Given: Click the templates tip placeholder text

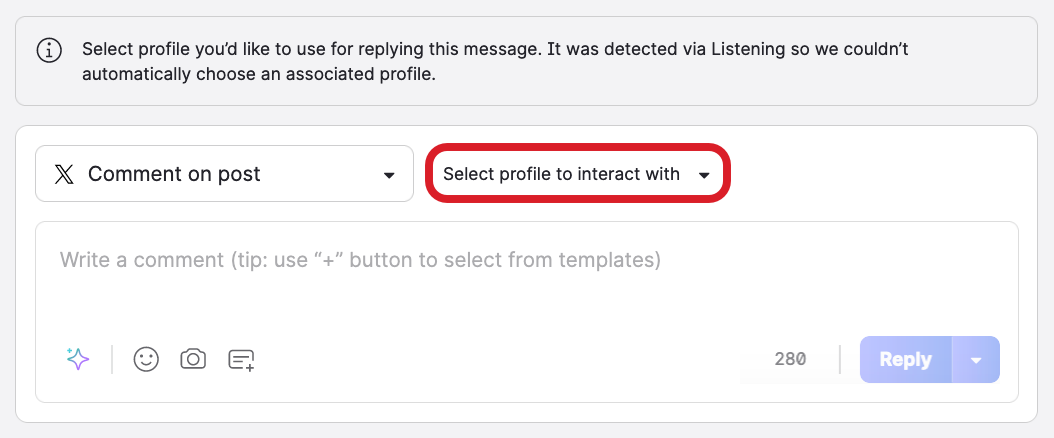Looking at the screenshot, I should click(x=360, y=260).
